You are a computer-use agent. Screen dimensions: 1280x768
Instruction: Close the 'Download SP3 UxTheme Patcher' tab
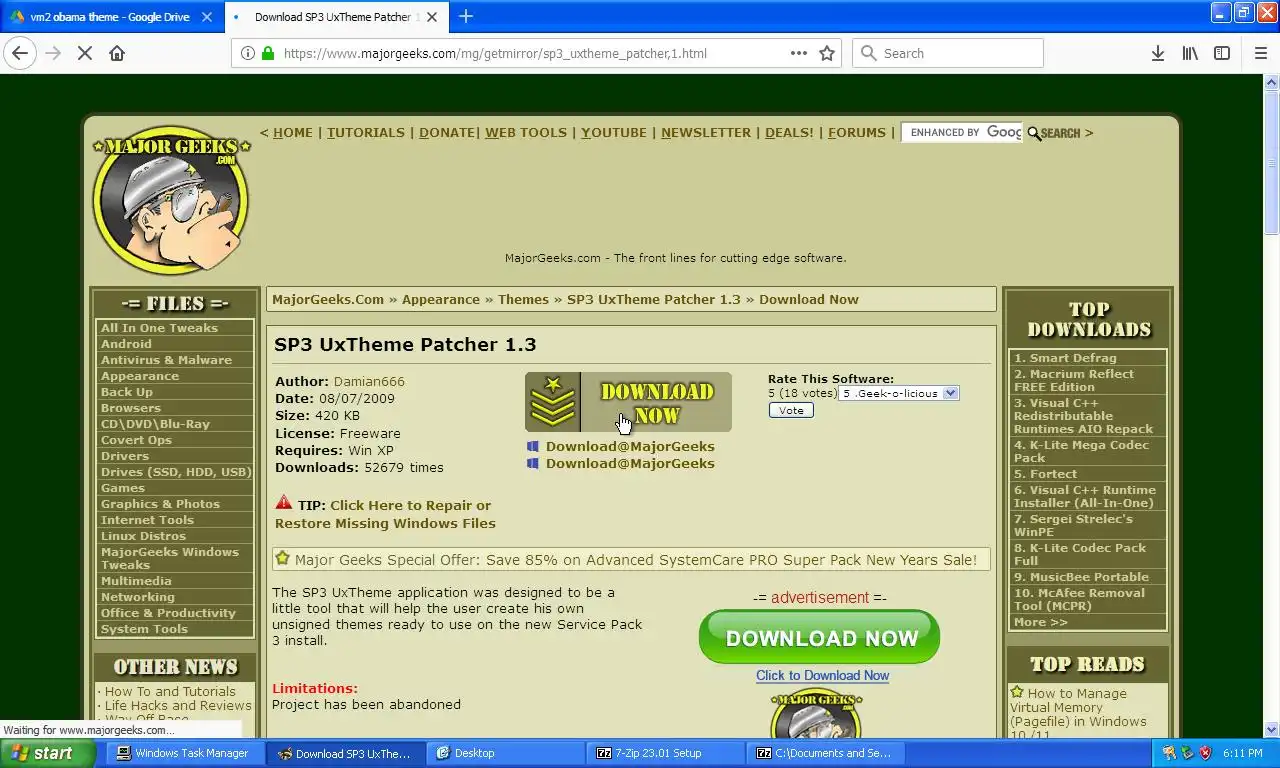(432, 17)
